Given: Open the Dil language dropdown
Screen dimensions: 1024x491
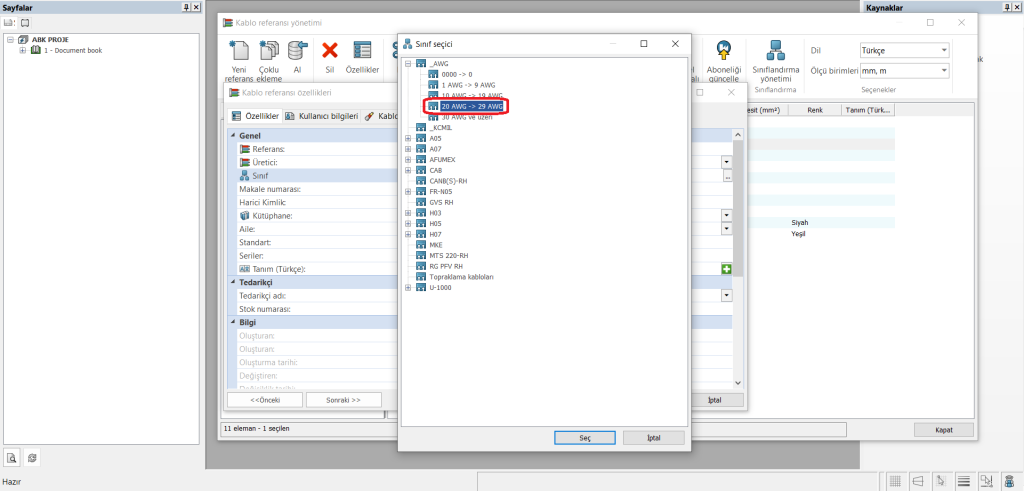Looking at the screenshot, I should [904, 50].
